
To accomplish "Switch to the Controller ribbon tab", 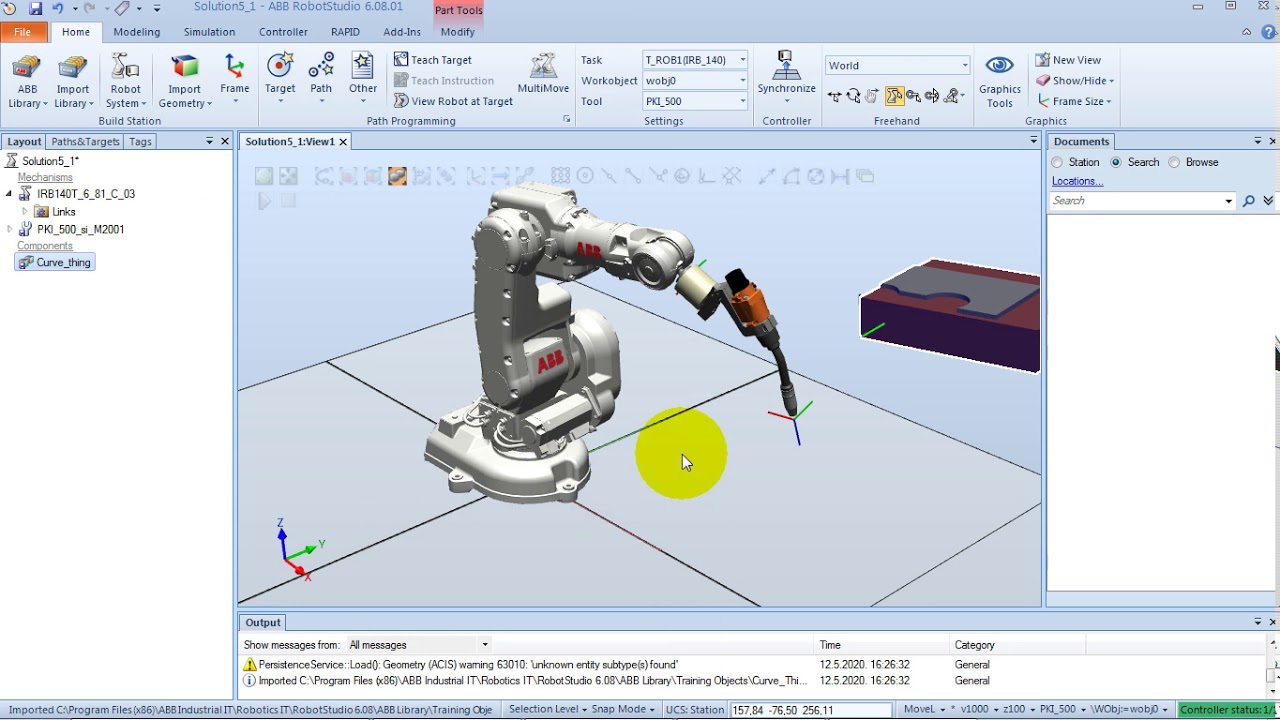I will point(283,32).
